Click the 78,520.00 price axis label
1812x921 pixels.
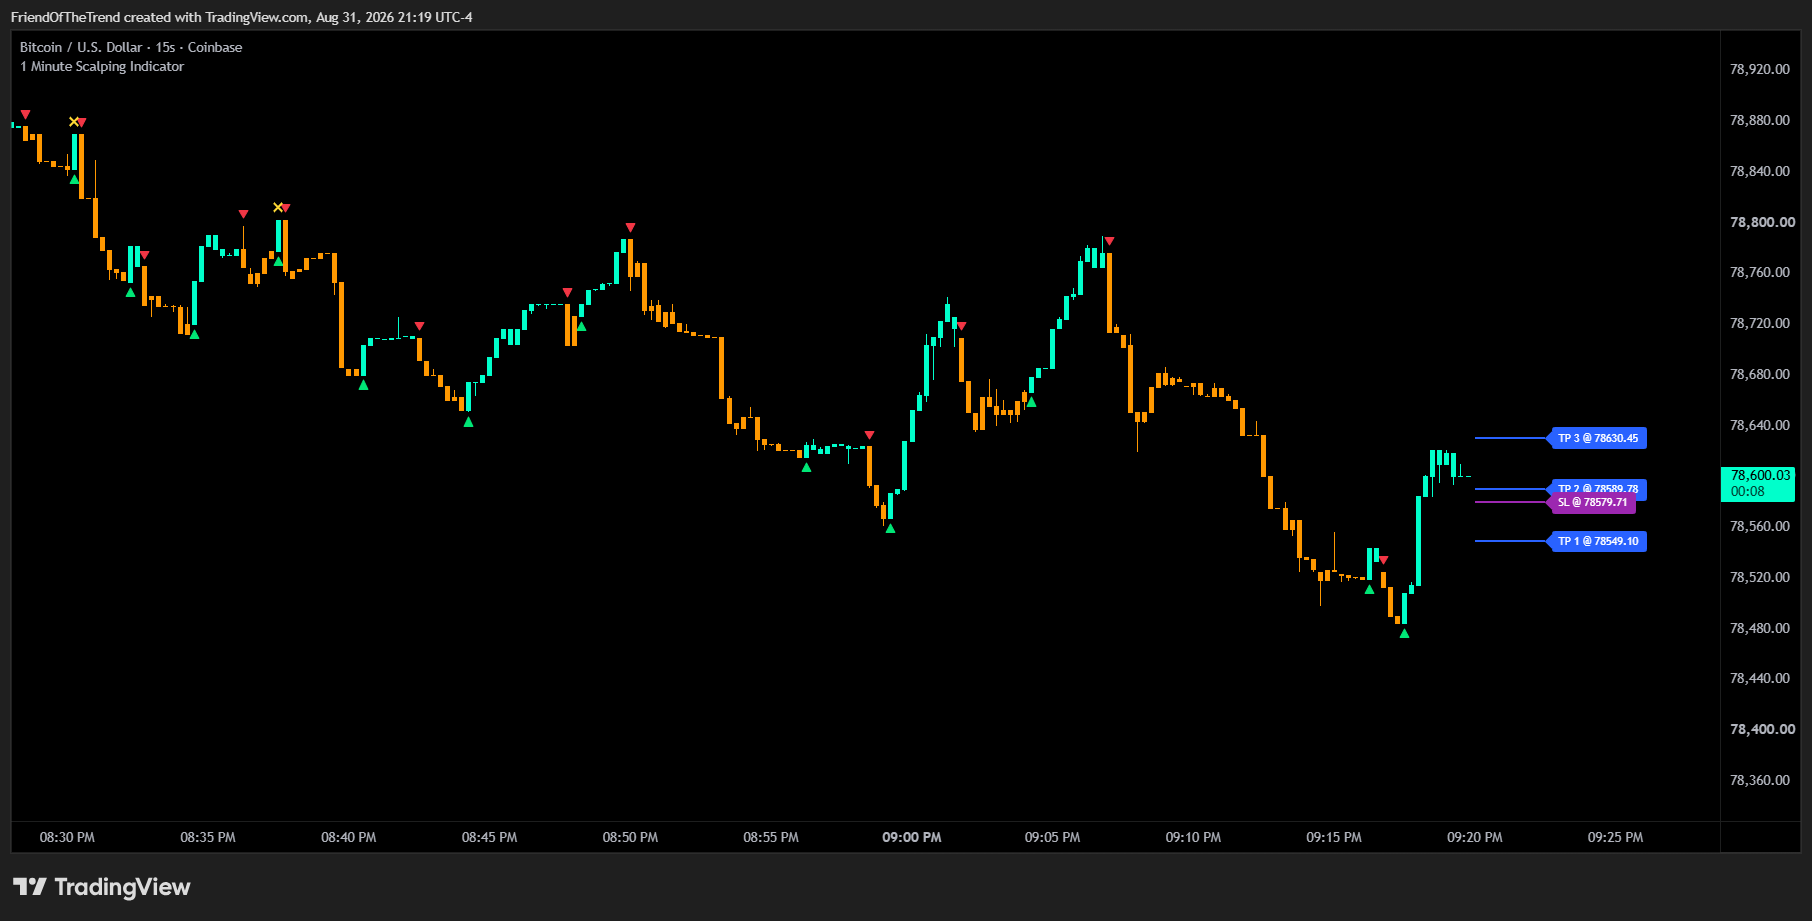(x=1760, y=577)
